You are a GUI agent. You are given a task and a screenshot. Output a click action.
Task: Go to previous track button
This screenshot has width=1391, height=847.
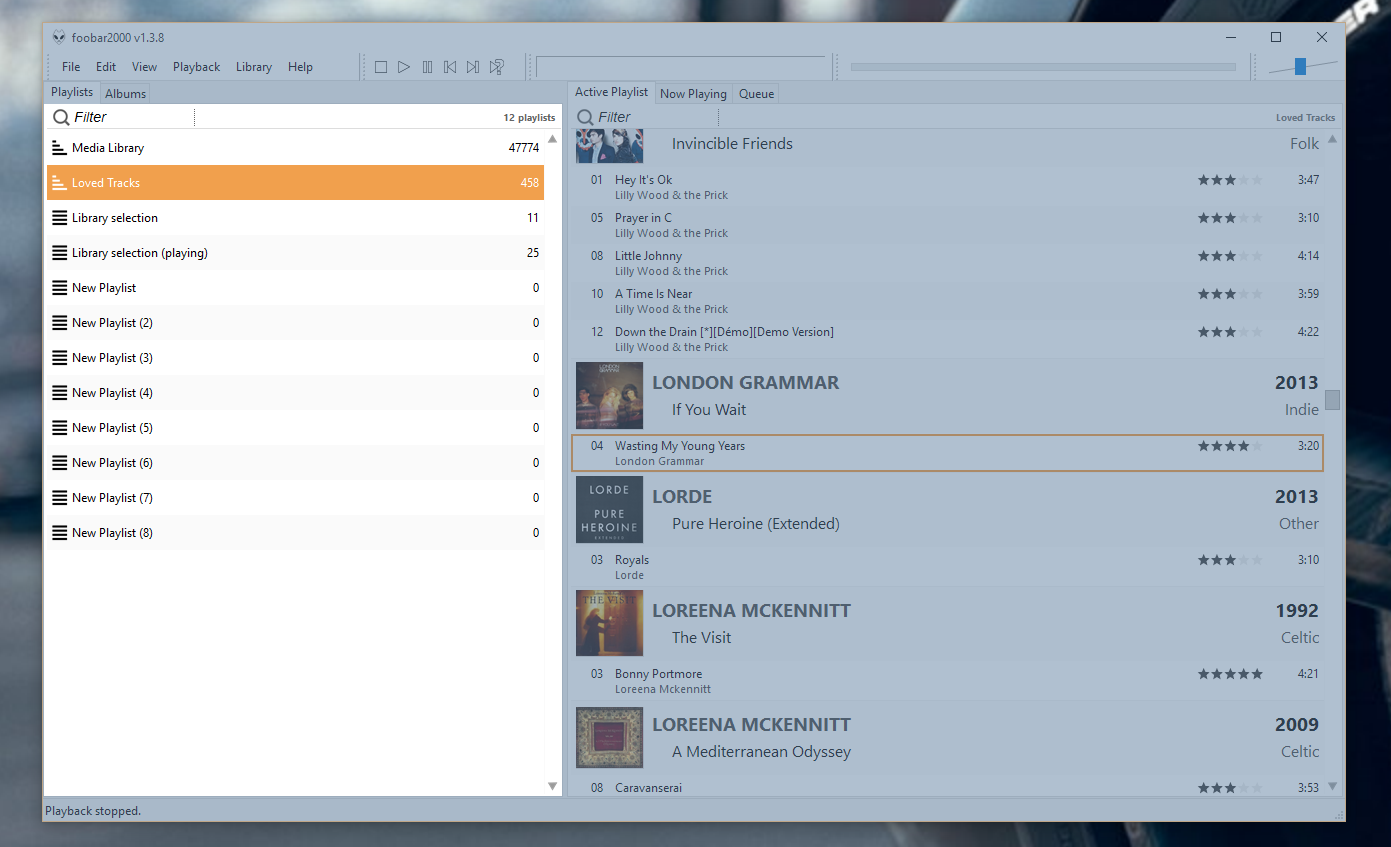click(x=450, y=67)
